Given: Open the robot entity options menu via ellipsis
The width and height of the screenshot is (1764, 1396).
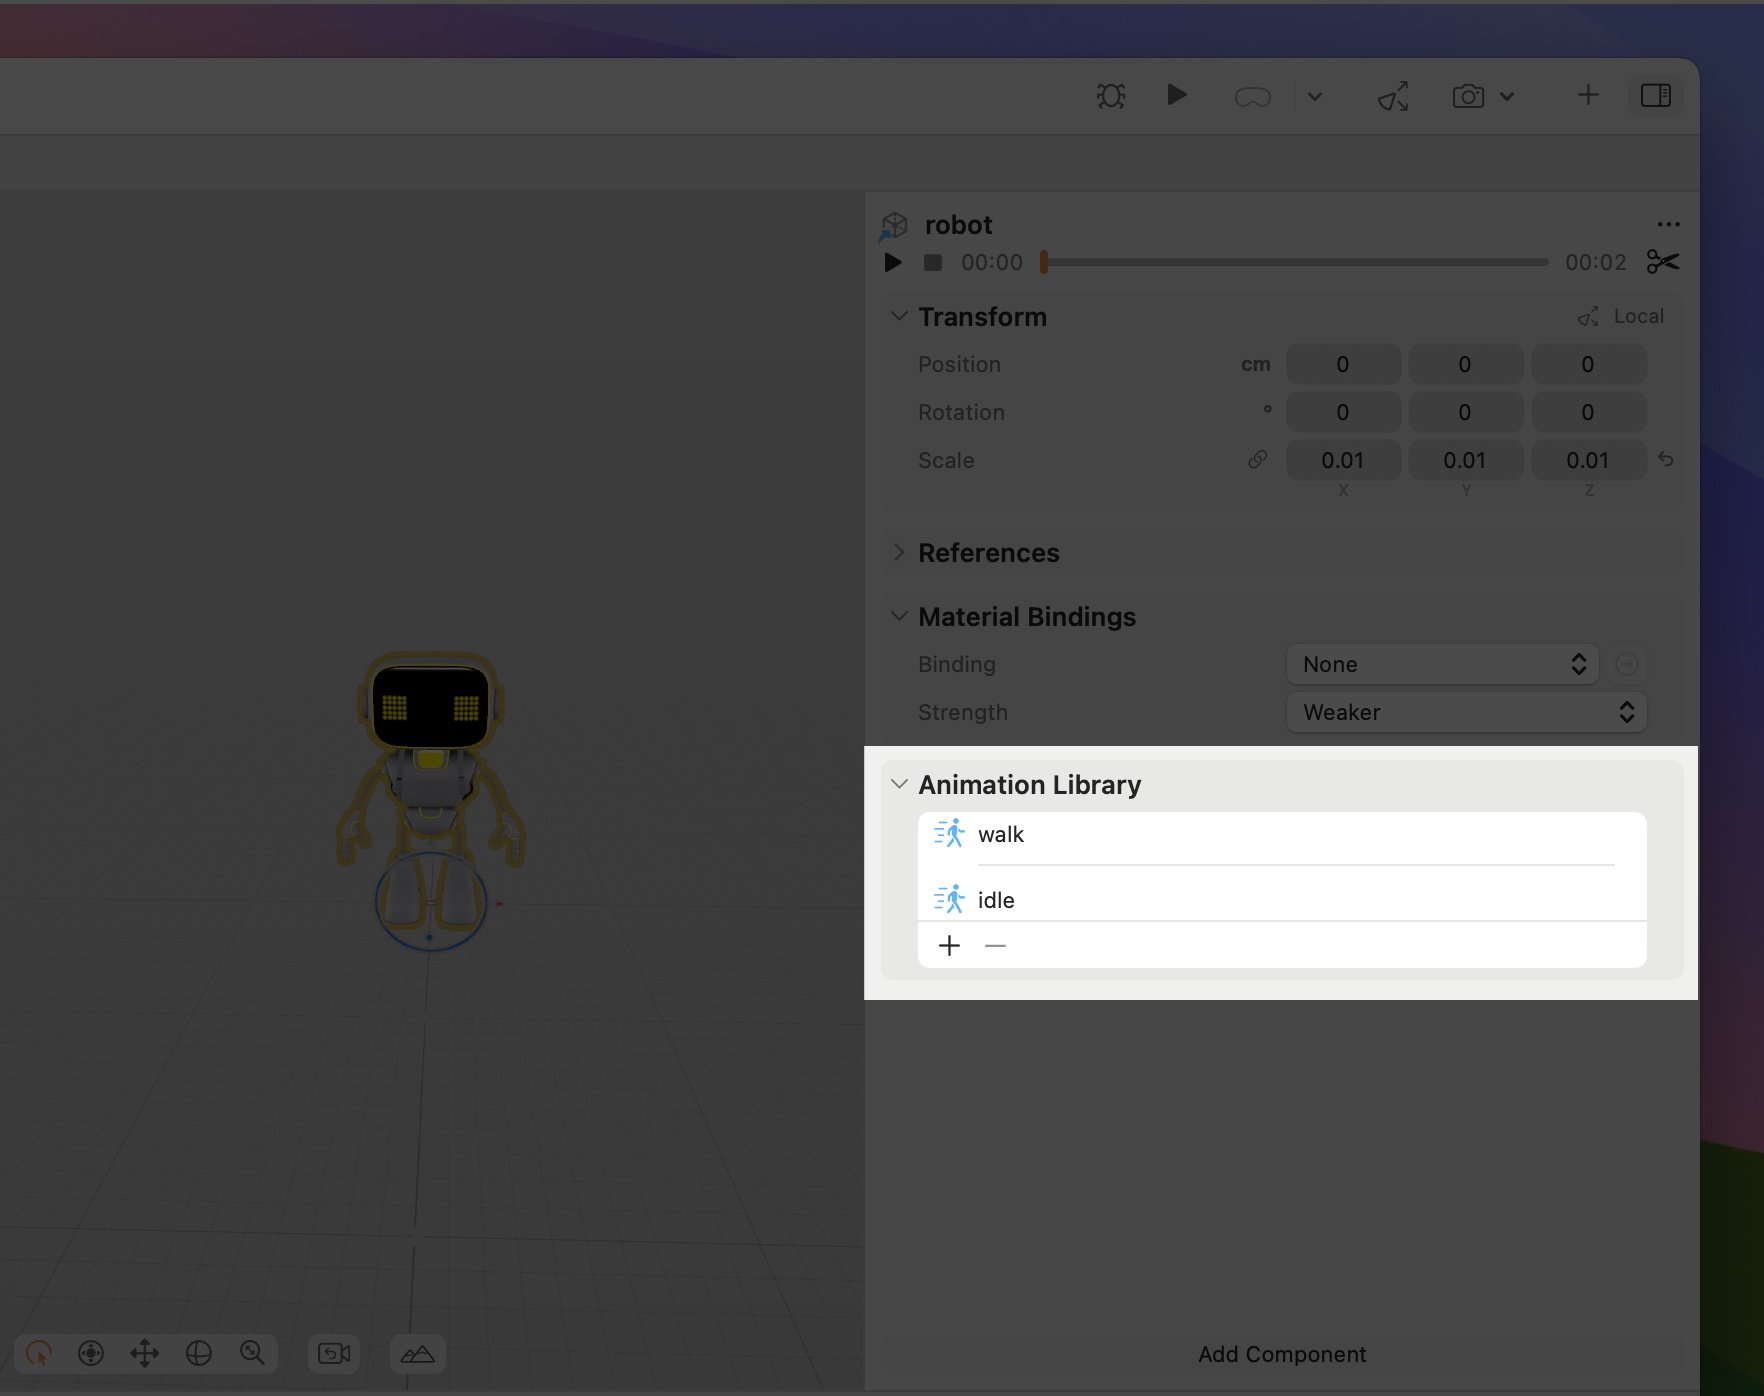Looking at the screenshot, I should [1668, 224].
